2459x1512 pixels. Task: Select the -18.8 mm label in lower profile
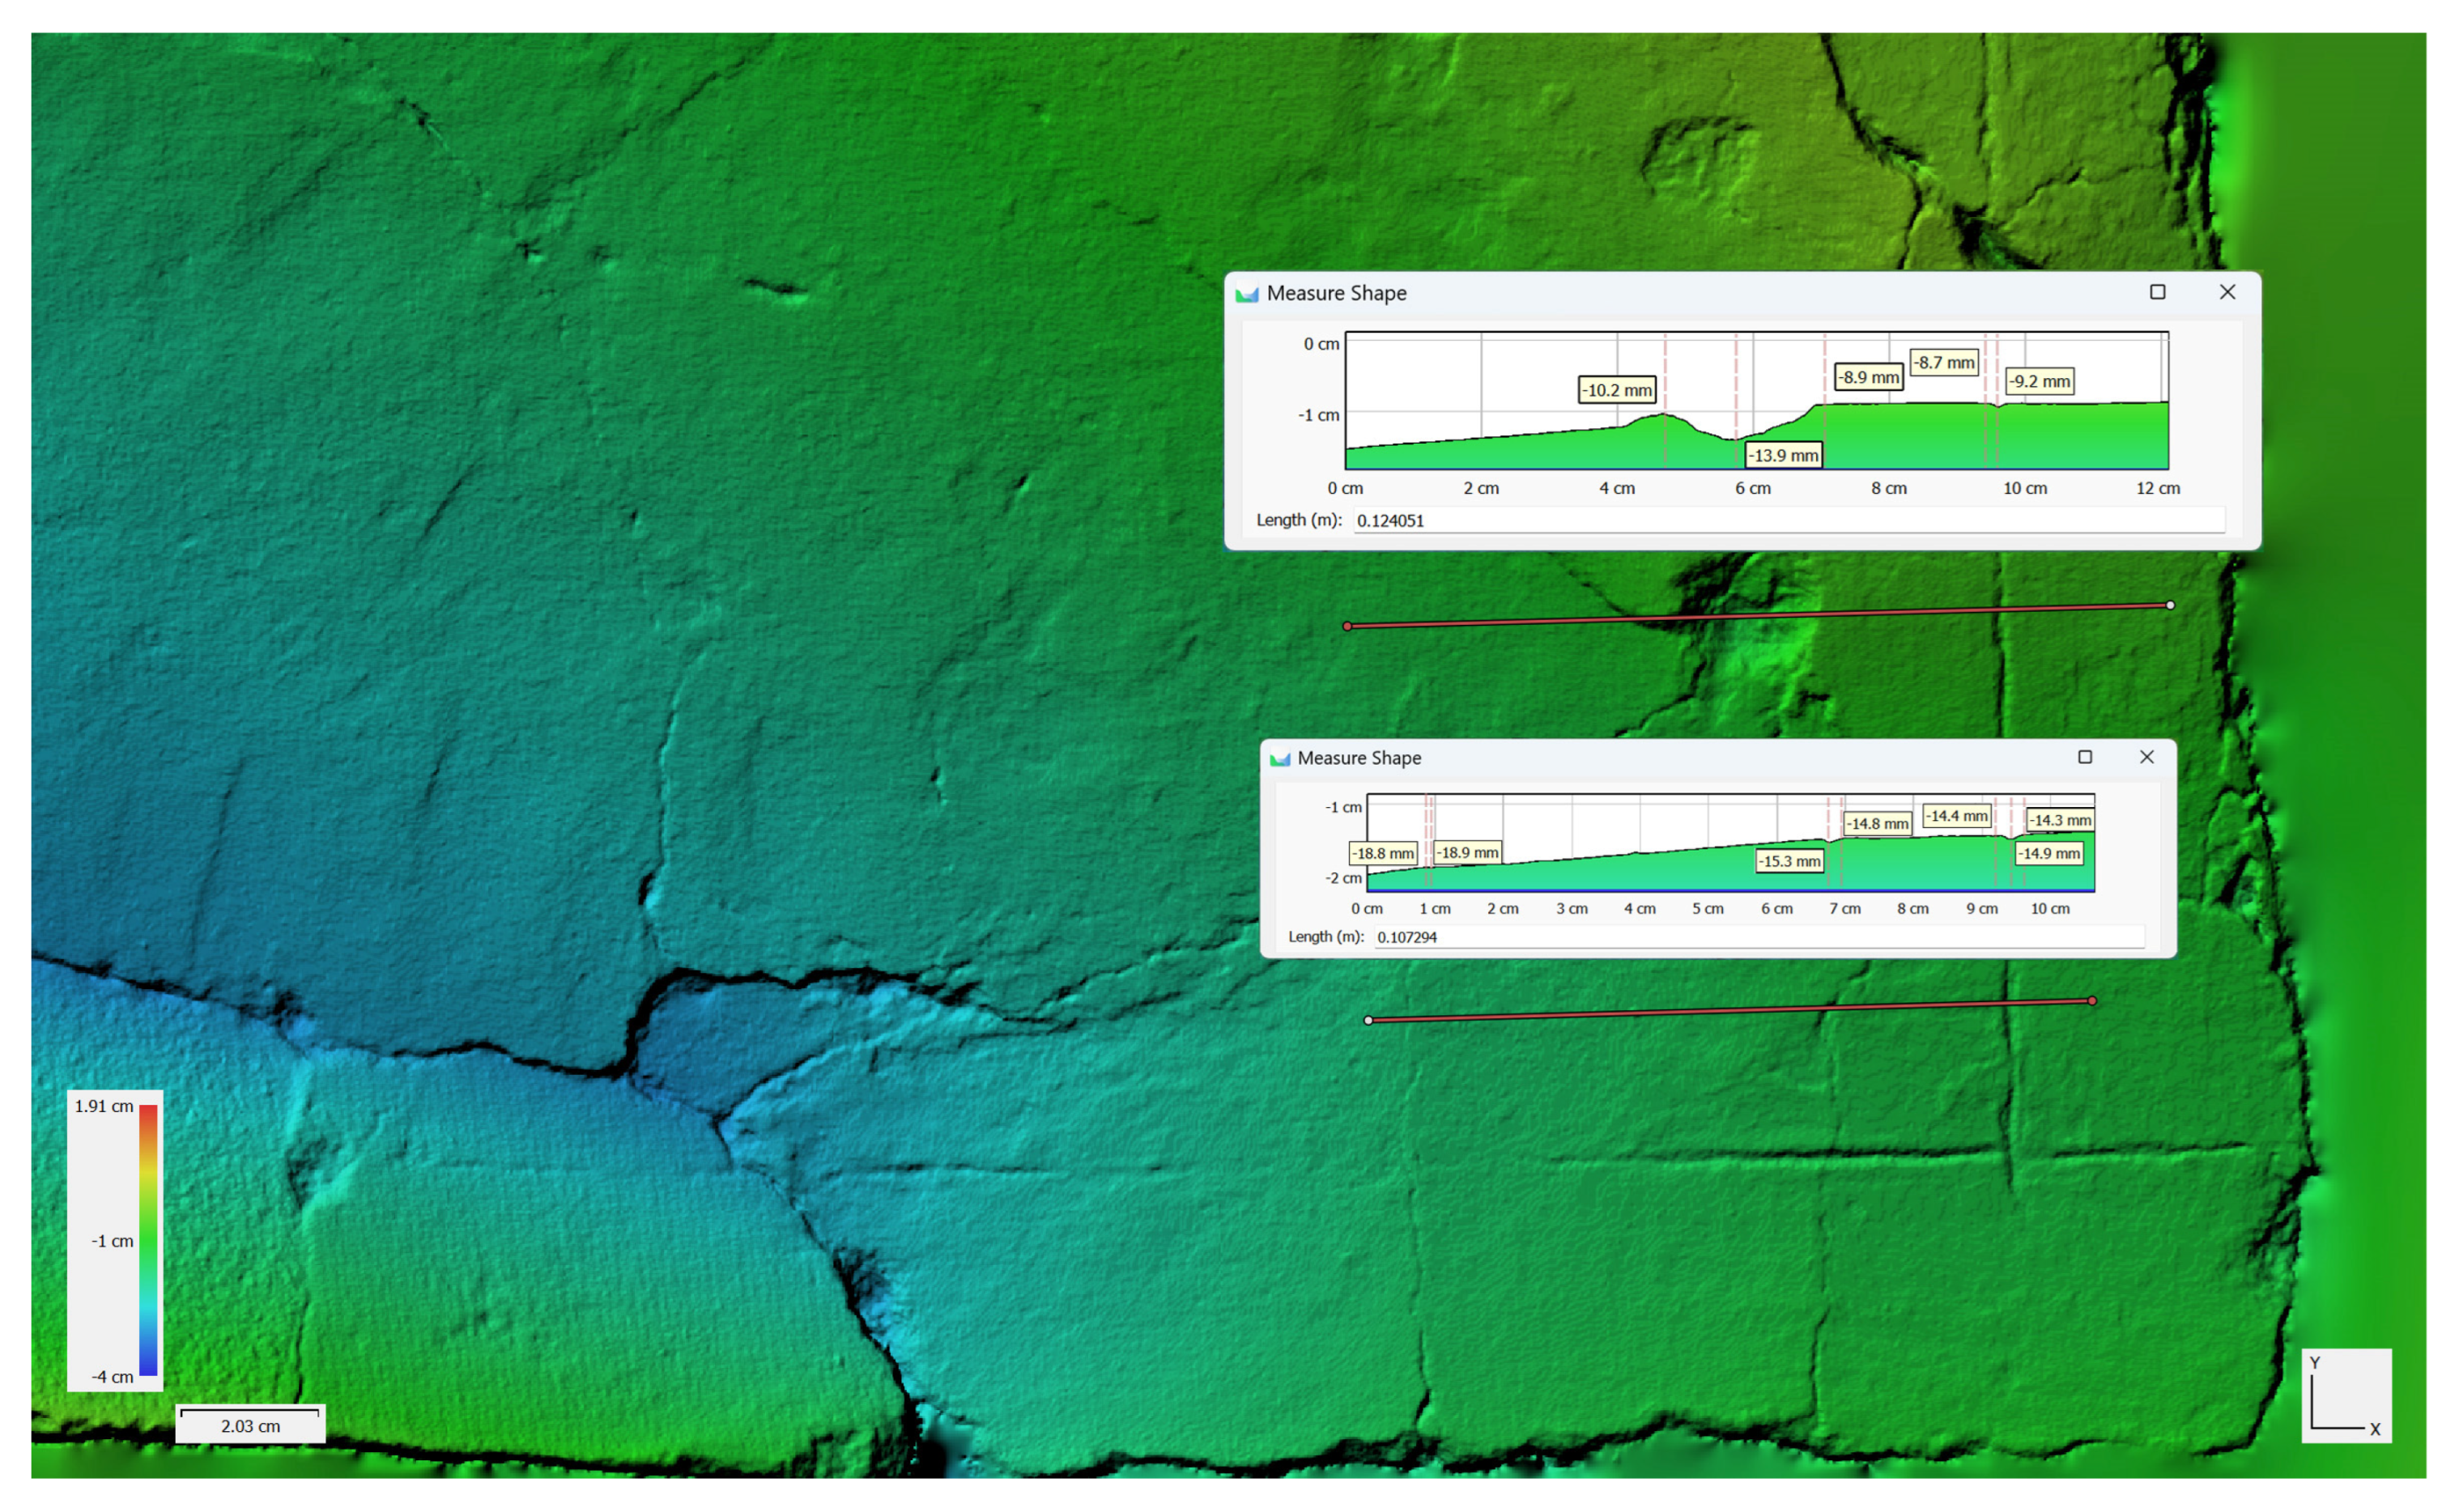point(1383,853)
